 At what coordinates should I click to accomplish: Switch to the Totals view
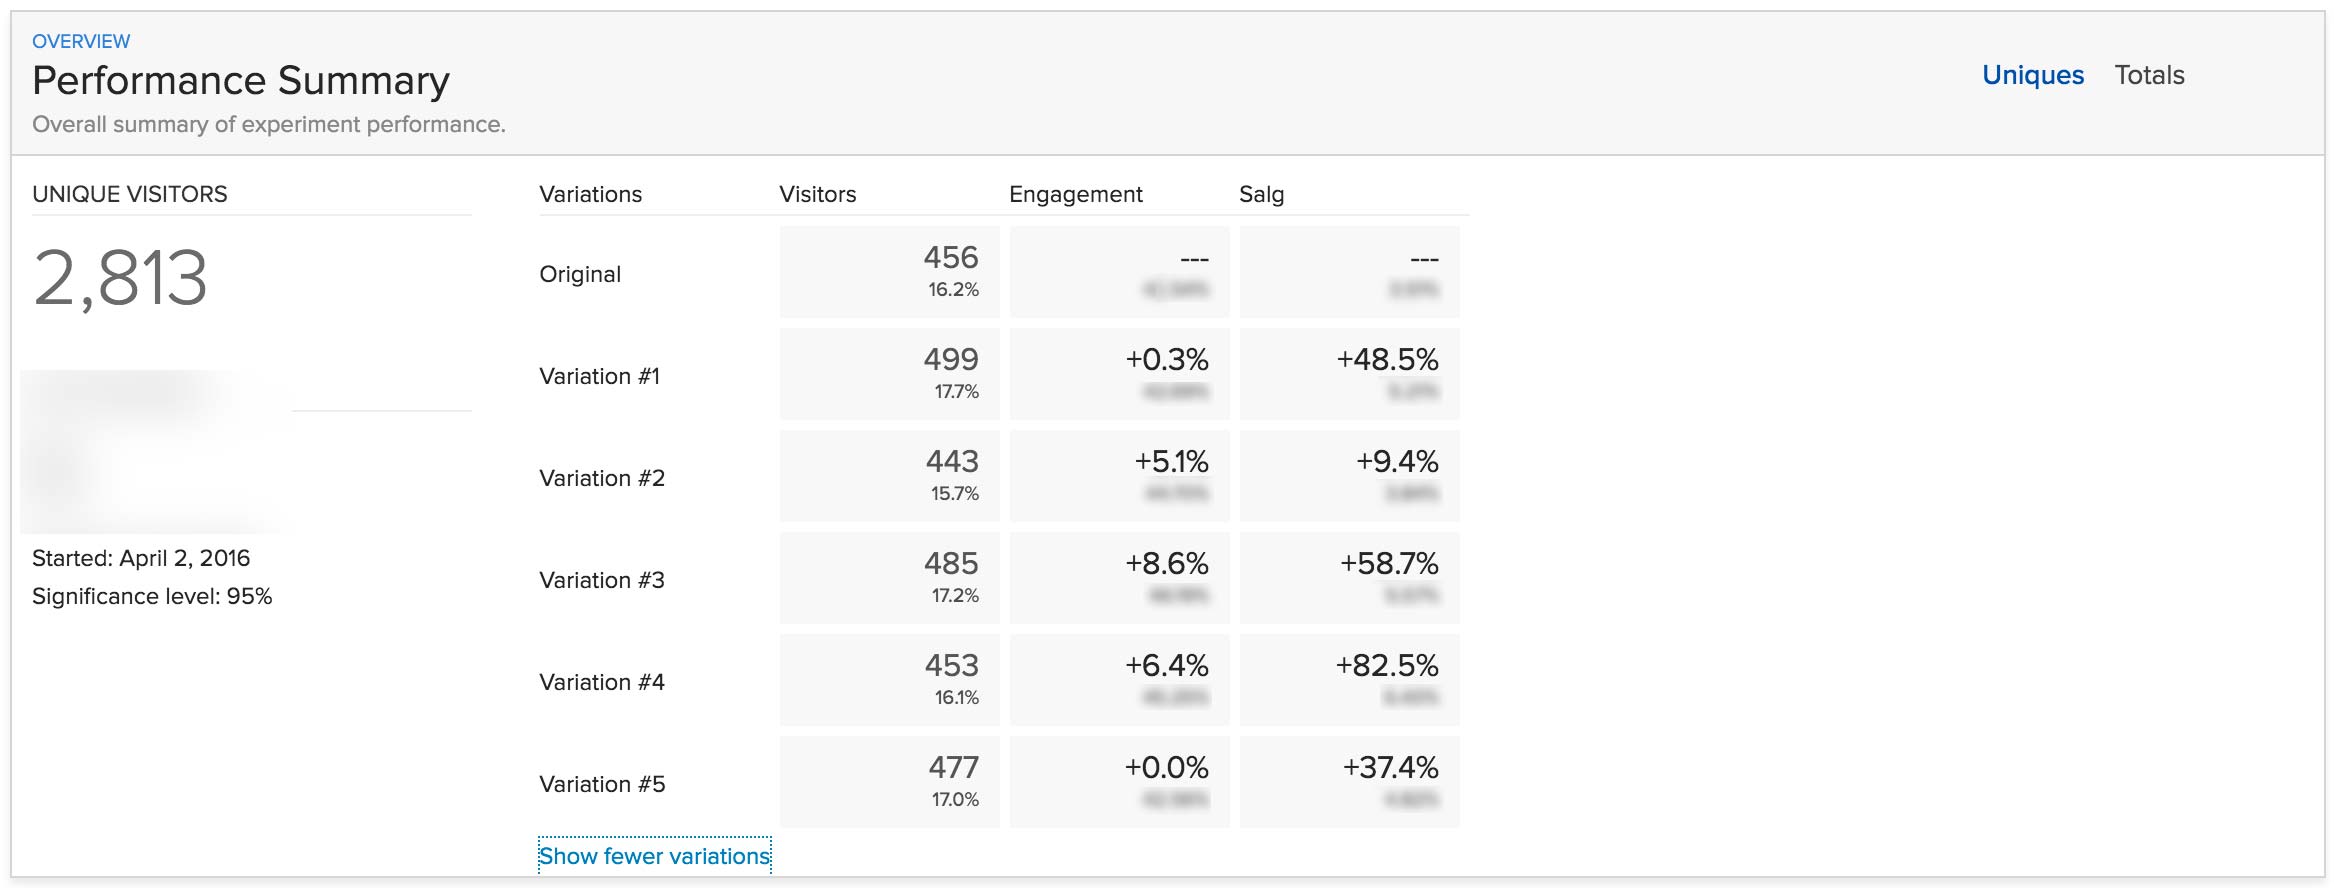pos(2149,75)
